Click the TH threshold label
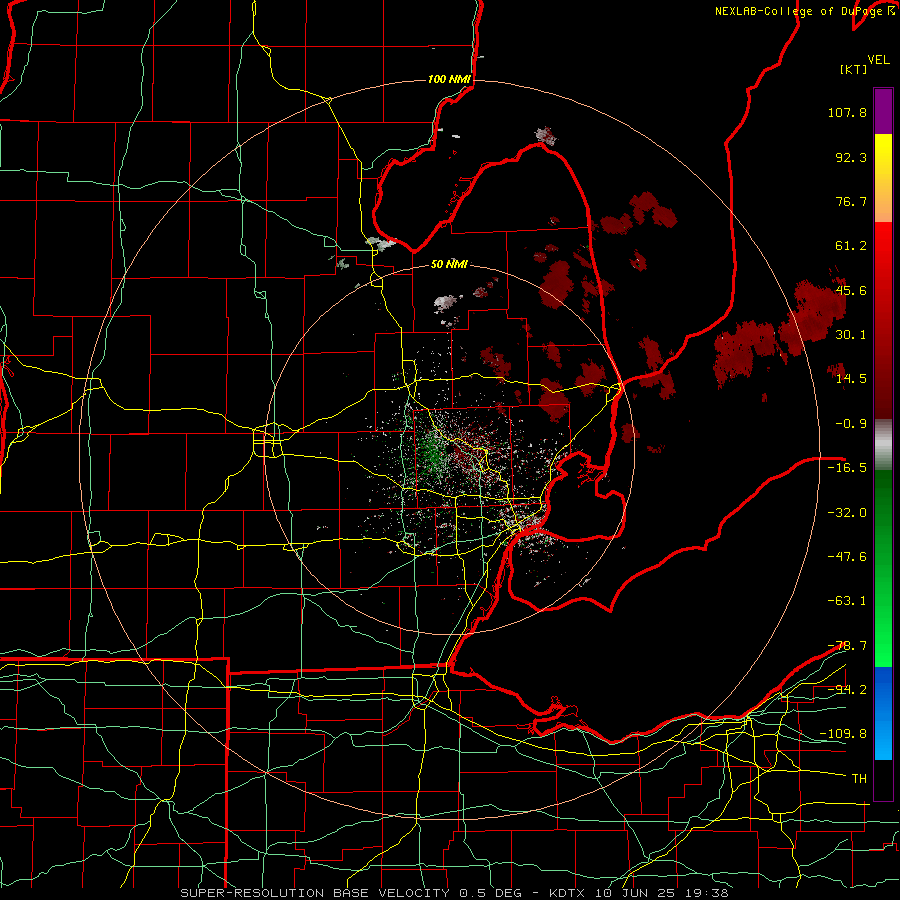 859,779
